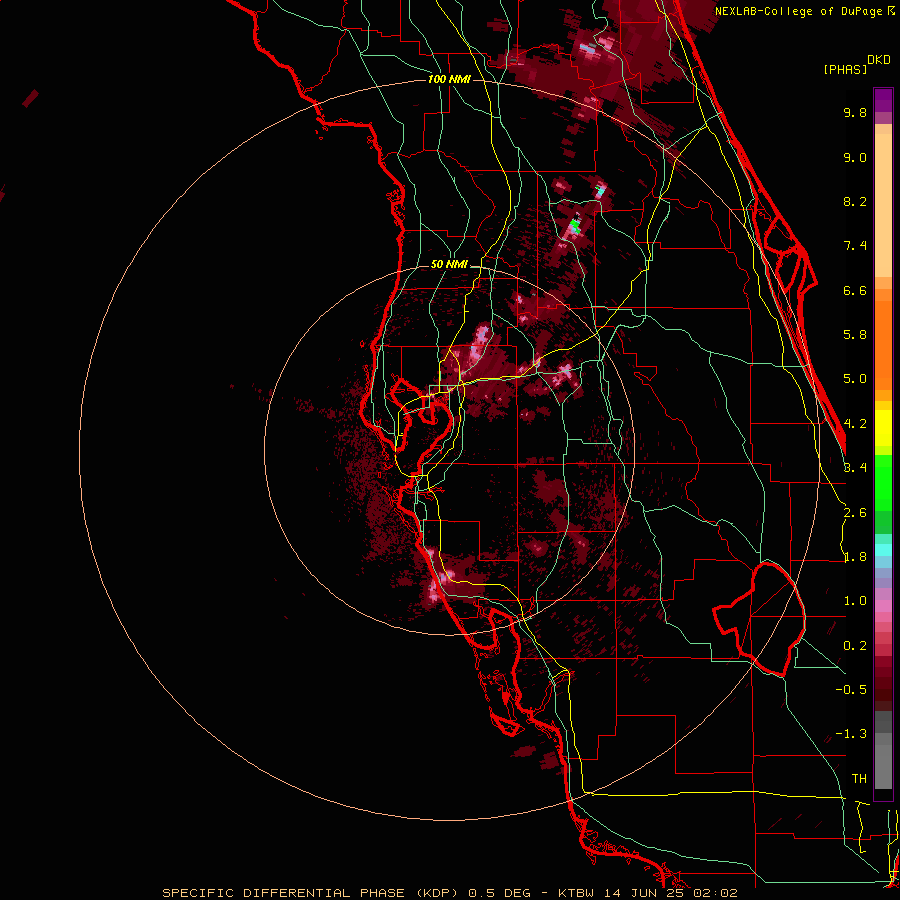The image size is (900, 900).
Task: Click "0.5 DEG" elevation in the caption
Action: coord(499,893)
